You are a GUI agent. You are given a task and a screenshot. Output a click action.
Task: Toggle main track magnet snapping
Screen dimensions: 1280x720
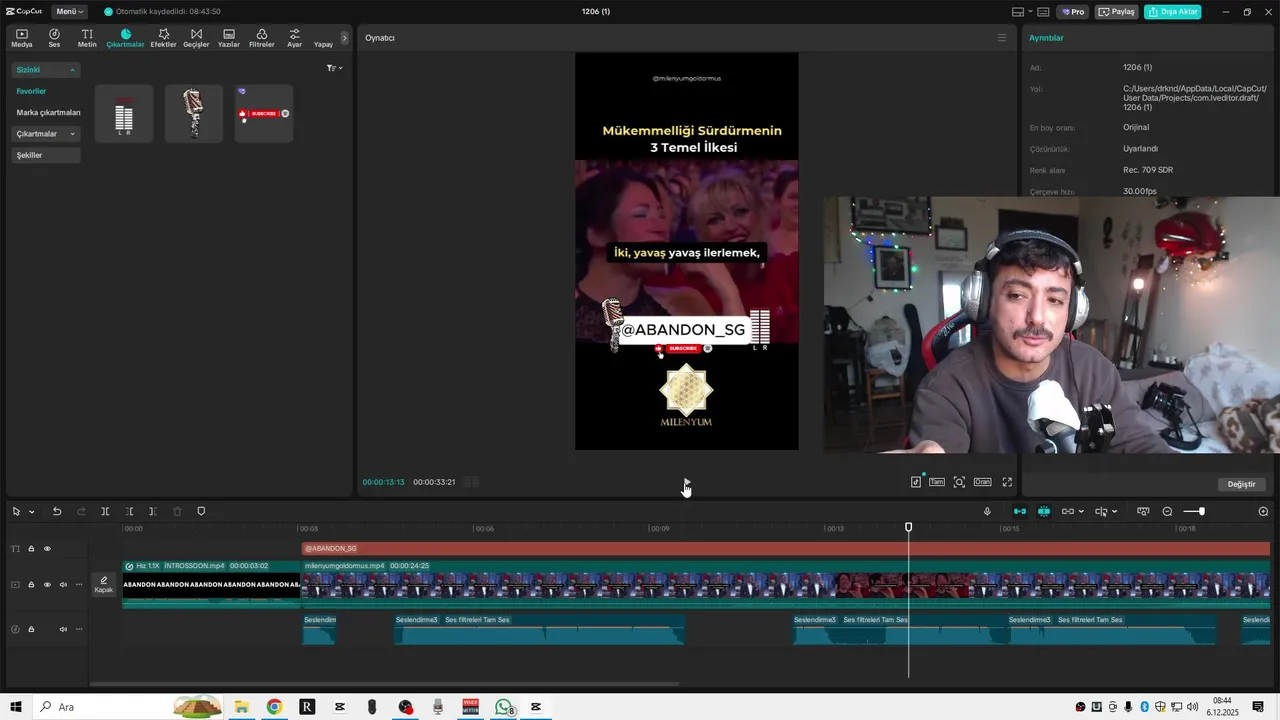pos(1019,512)
